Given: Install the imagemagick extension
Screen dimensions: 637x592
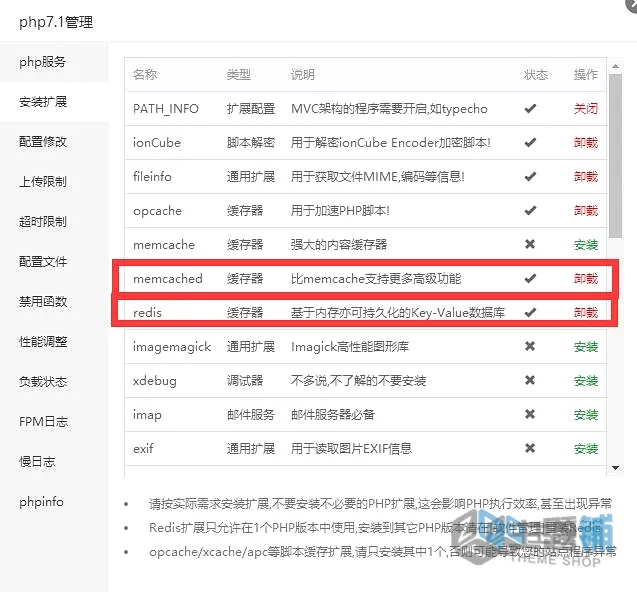Looking at the screenshot, I should (585, 347).
